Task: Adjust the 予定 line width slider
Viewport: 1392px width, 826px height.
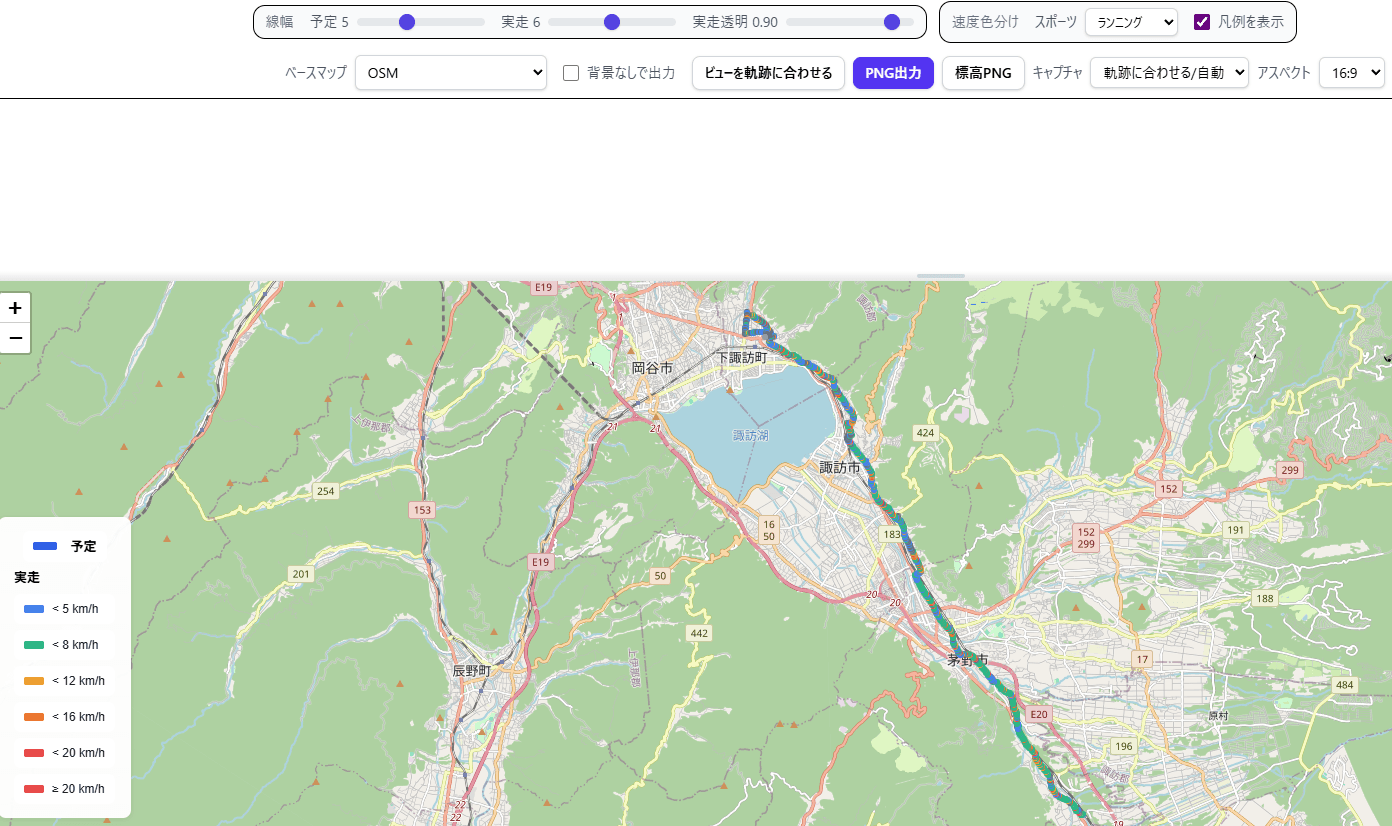Action: pos(420,22)
